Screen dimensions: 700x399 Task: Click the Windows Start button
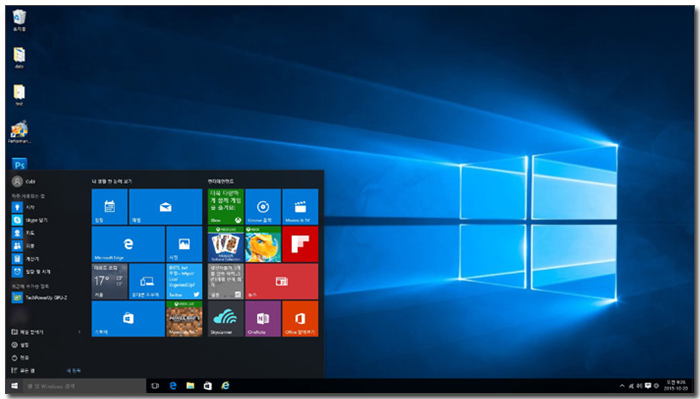pos(14,386)
